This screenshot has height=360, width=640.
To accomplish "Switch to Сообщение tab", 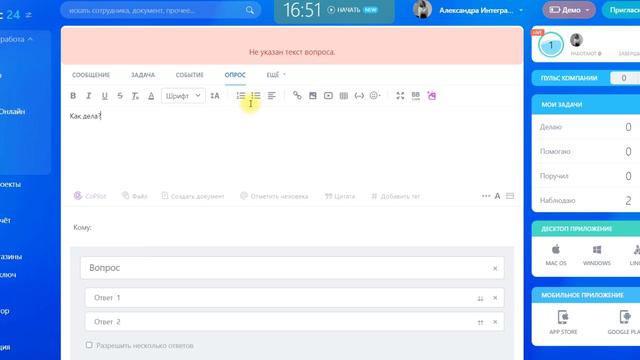I will click(91, 75).
